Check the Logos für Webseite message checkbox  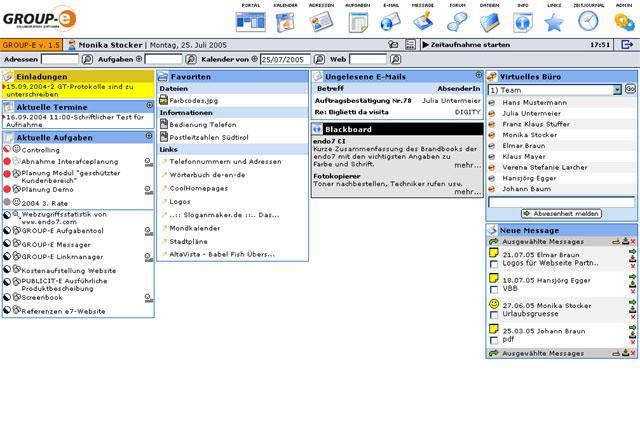click(494, 264)
